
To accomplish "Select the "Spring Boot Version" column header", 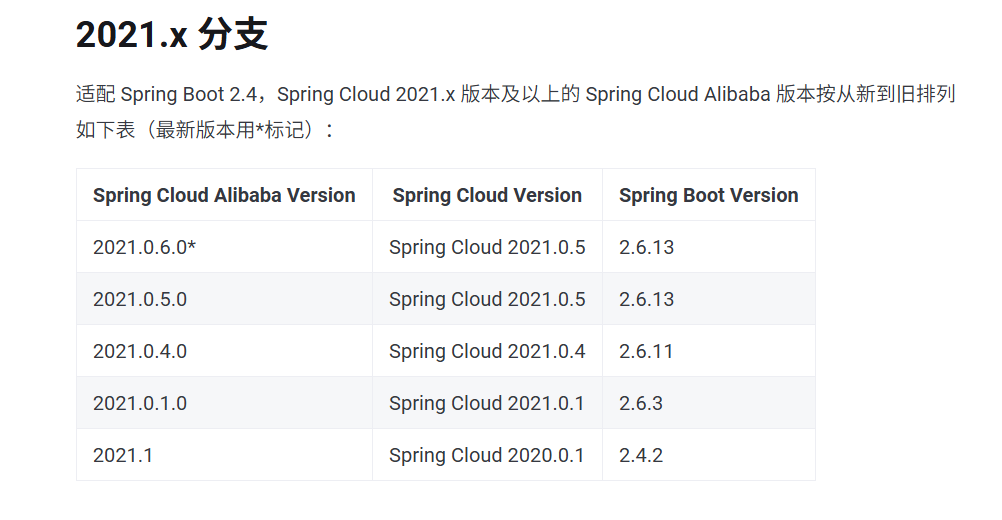I will [x=708, y=195].
